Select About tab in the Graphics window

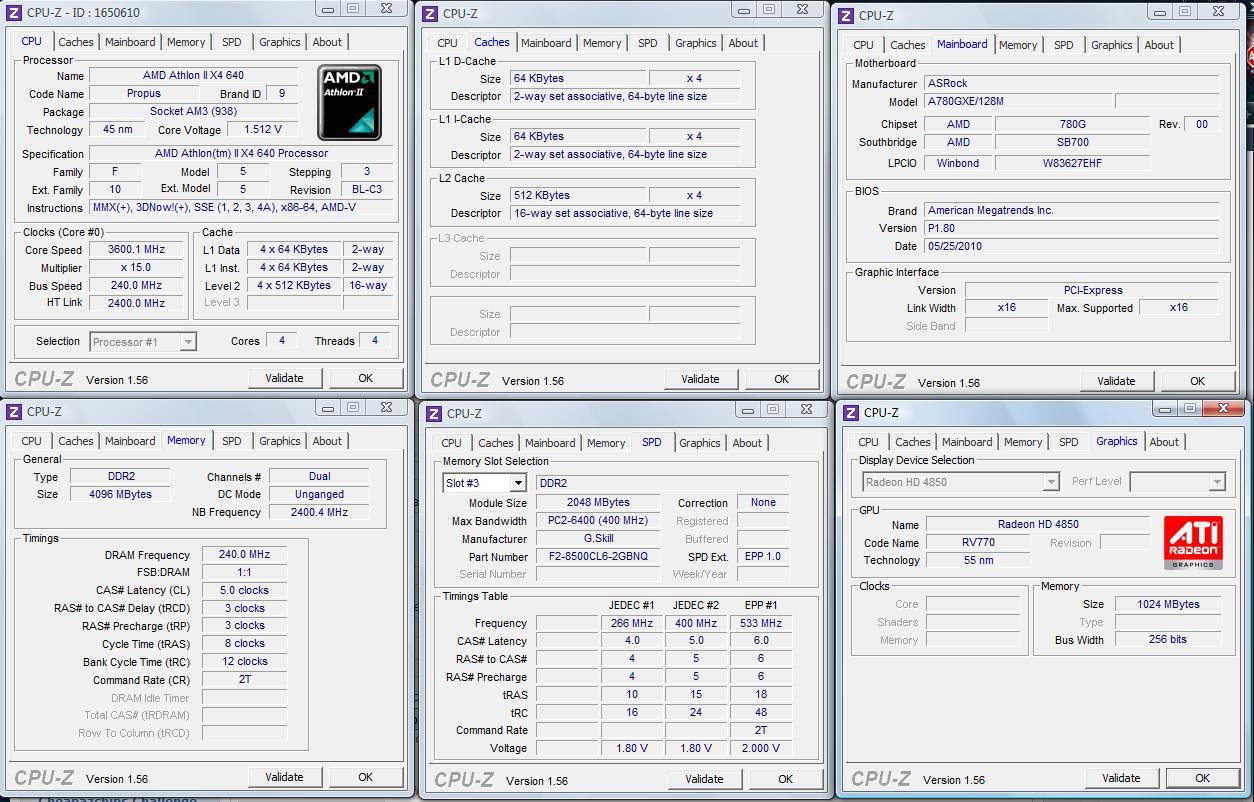click(x=1164, y=442)
